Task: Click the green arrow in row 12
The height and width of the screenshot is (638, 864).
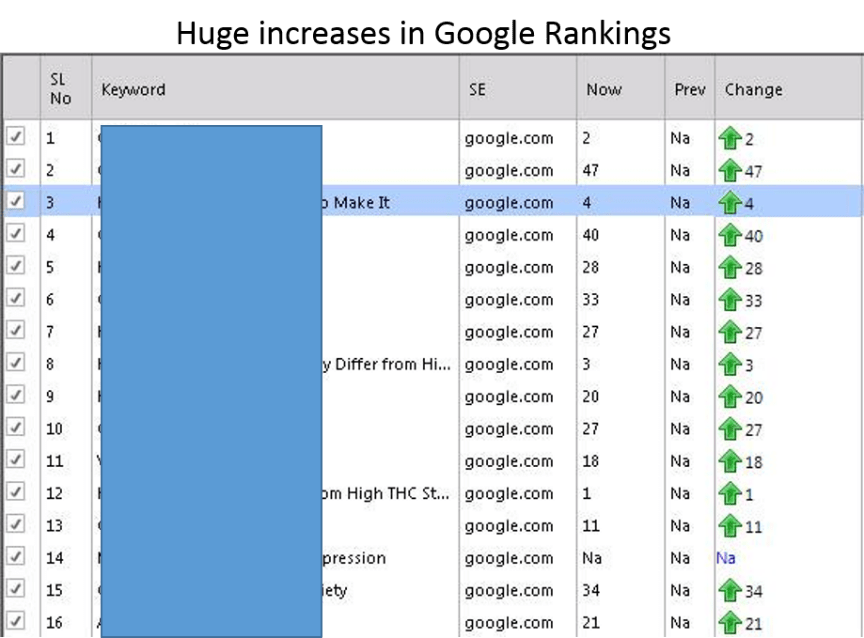Action: 730,494
